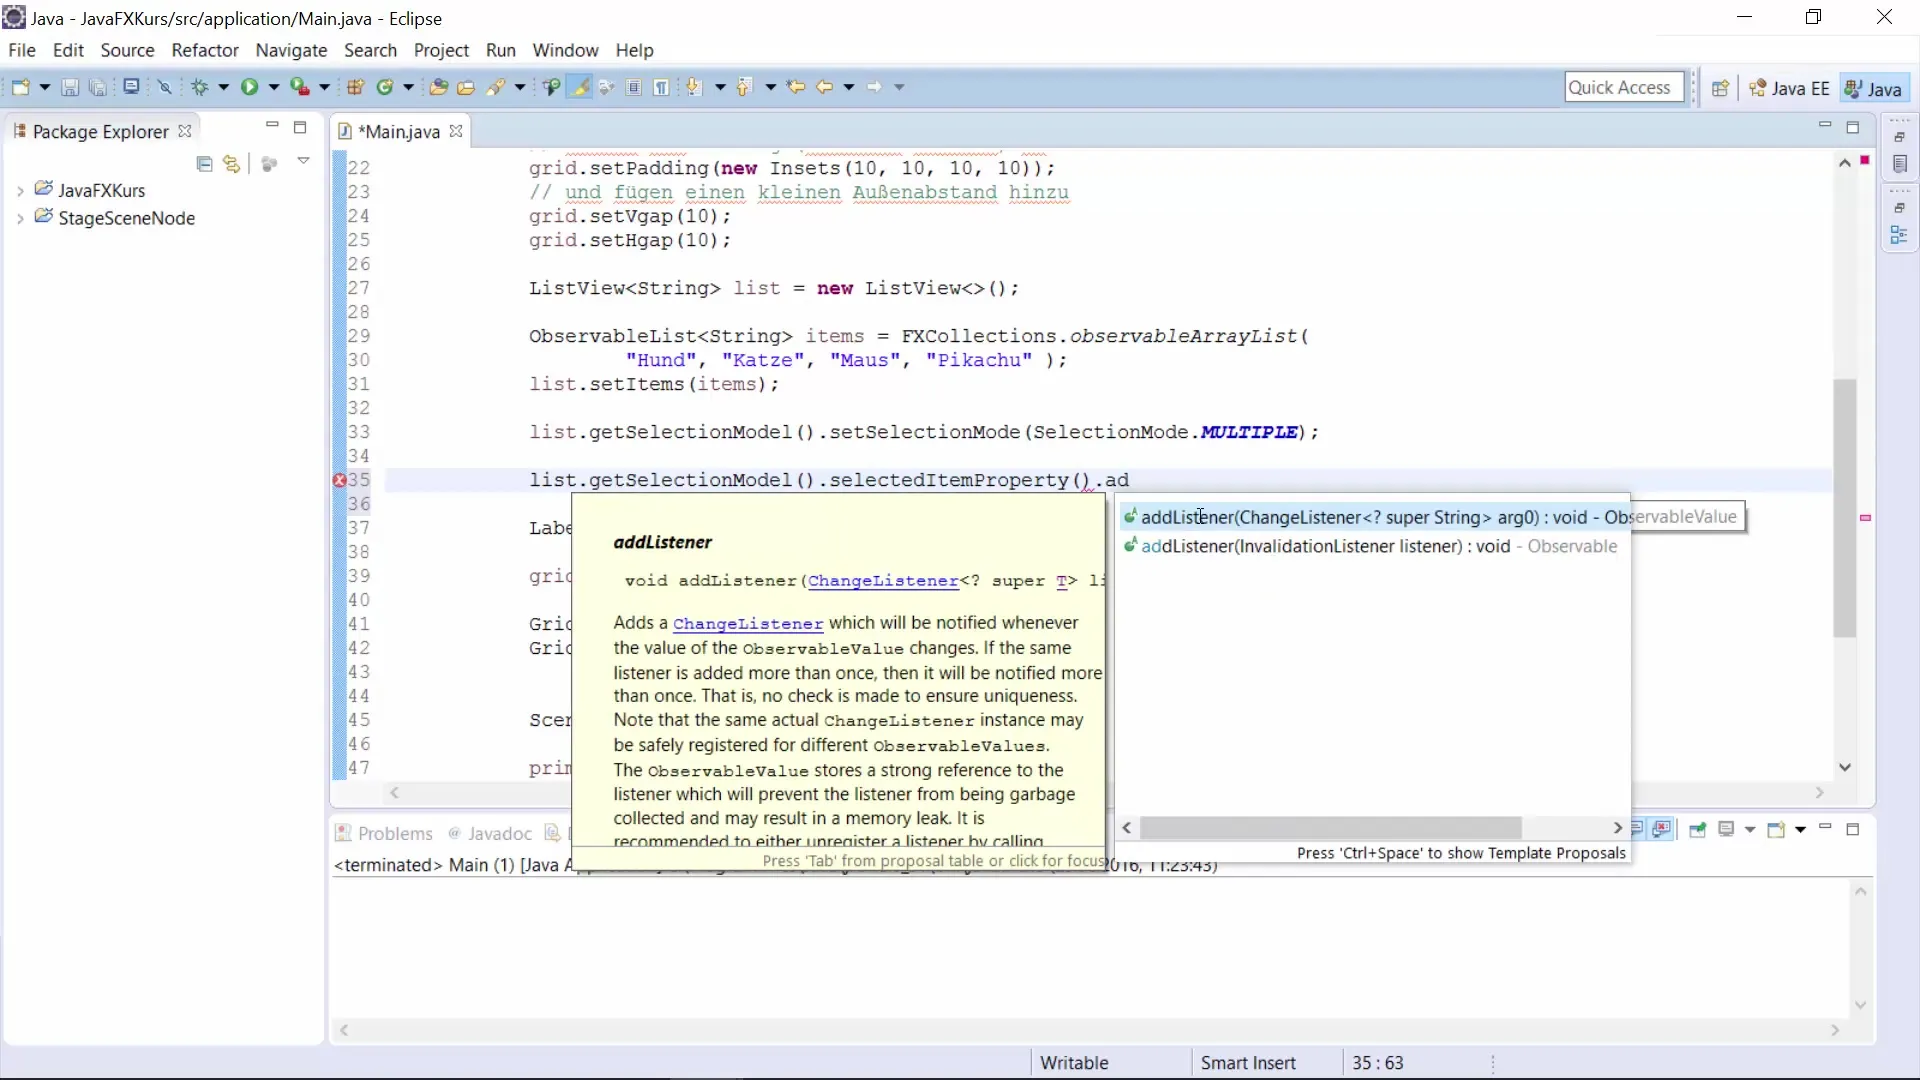
Task: Open the New Java Class dropdown arrow
Action: click(408, 87)
